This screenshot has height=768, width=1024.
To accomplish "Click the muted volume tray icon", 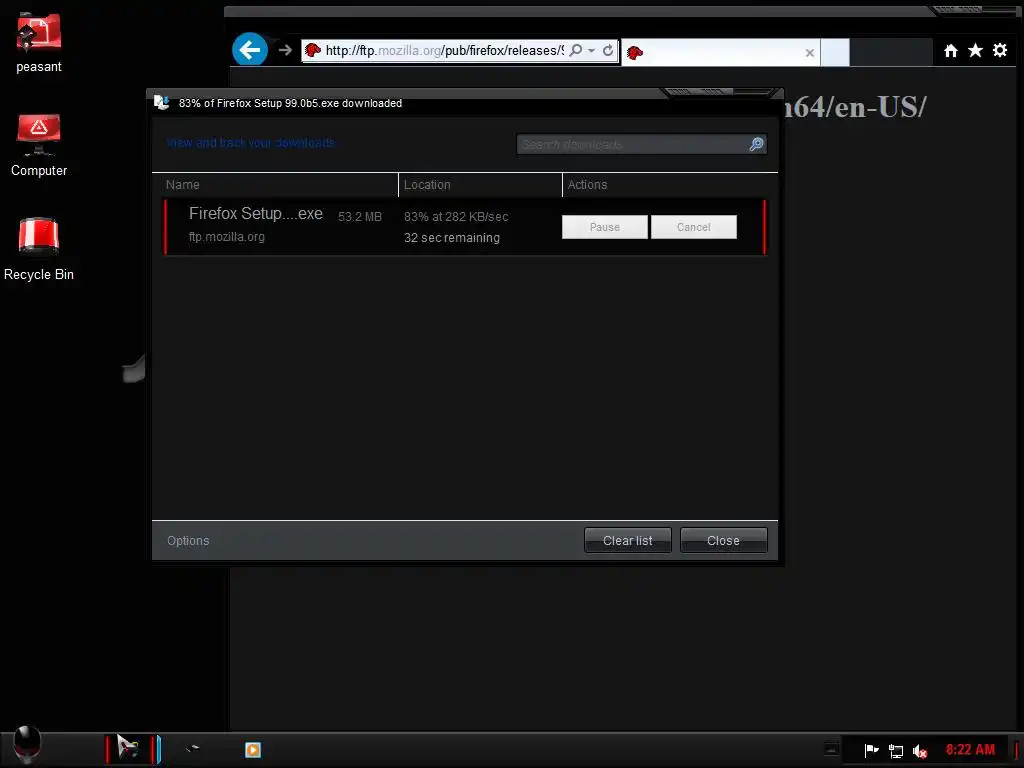I will tap(920, 751).
